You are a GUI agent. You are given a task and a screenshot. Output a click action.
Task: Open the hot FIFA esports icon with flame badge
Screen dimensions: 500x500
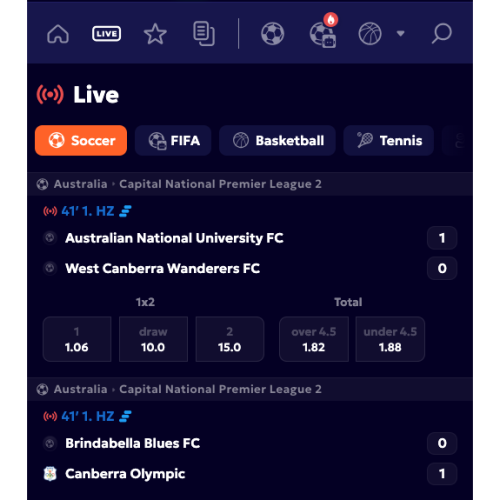tap(323, 31)
